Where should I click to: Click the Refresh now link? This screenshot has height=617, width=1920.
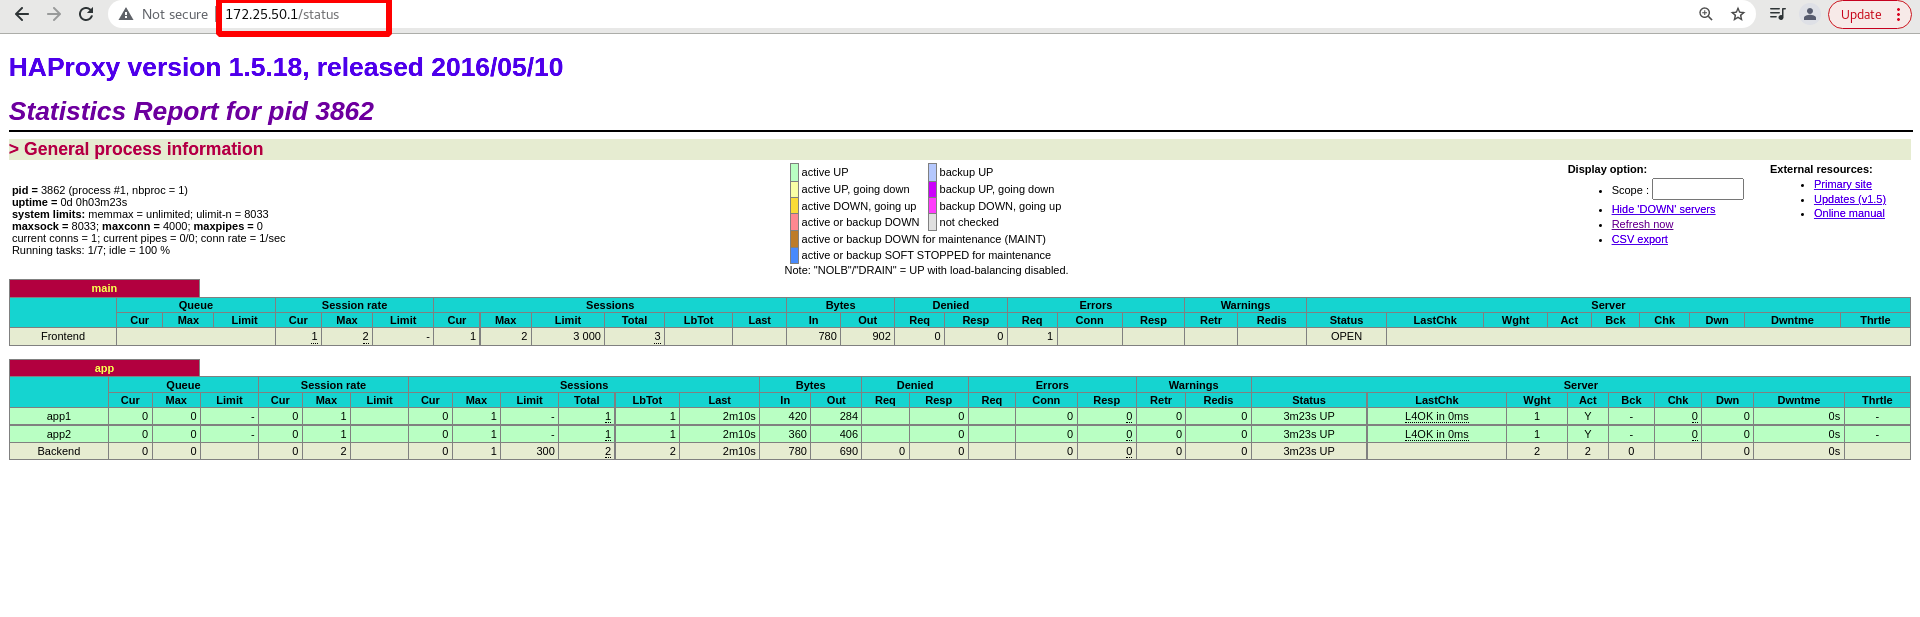(1642, 224)
